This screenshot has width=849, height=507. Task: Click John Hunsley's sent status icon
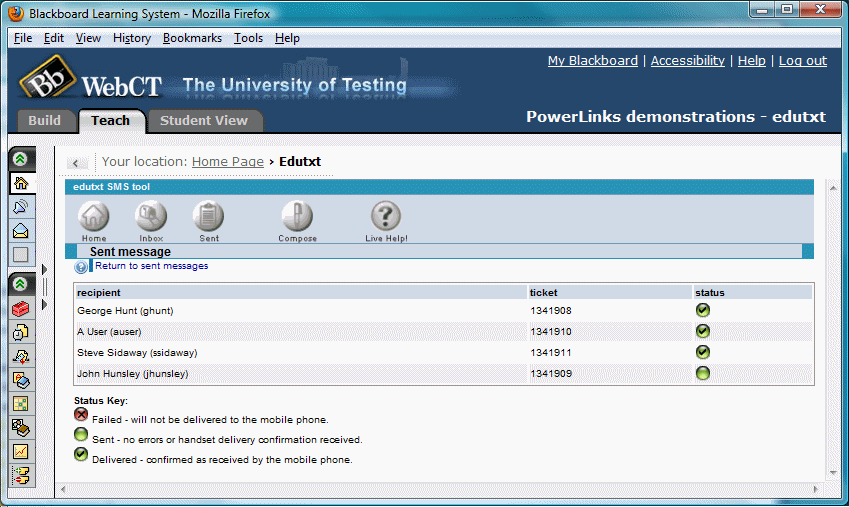[703, 373]
